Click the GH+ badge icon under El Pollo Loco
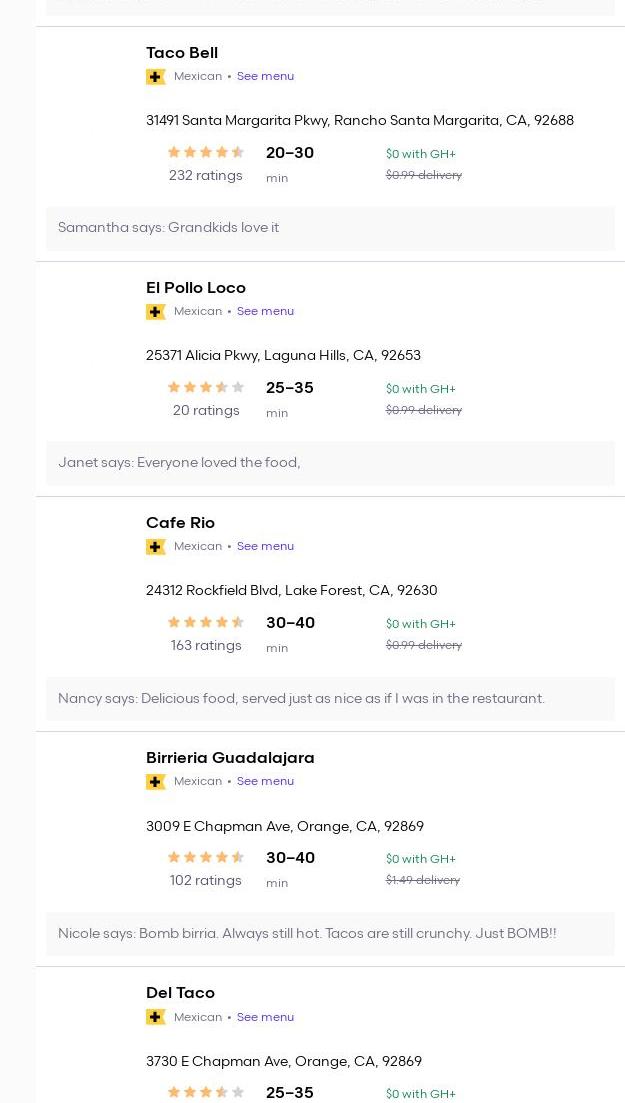This screenshot has width=625, height=1103. tap(155, 312)
